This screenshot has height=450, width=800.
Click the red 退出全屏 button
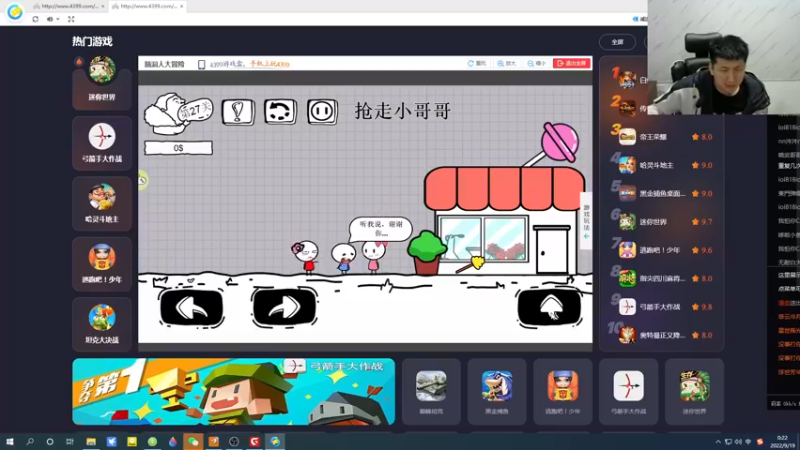point(571,63)
